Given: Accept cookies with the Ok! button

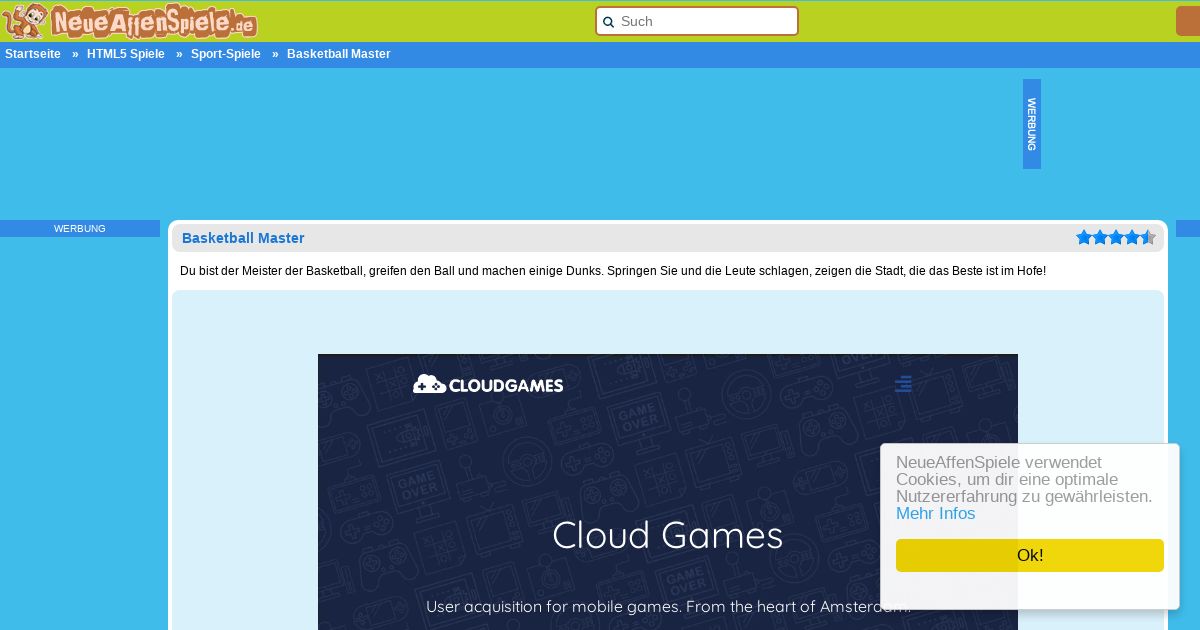Looking at the screenshot, I should [1030, 555].
